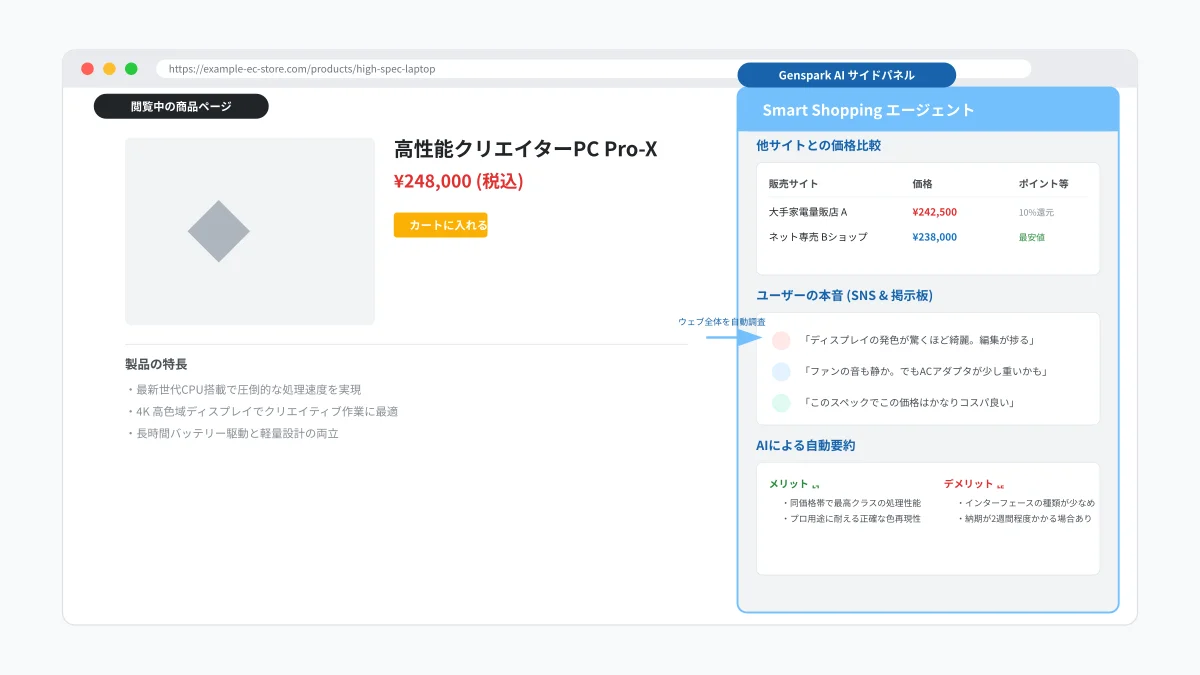Click the 10%還元 points cell
The image size is (1200, 675).
click(x=1036, y=212)
